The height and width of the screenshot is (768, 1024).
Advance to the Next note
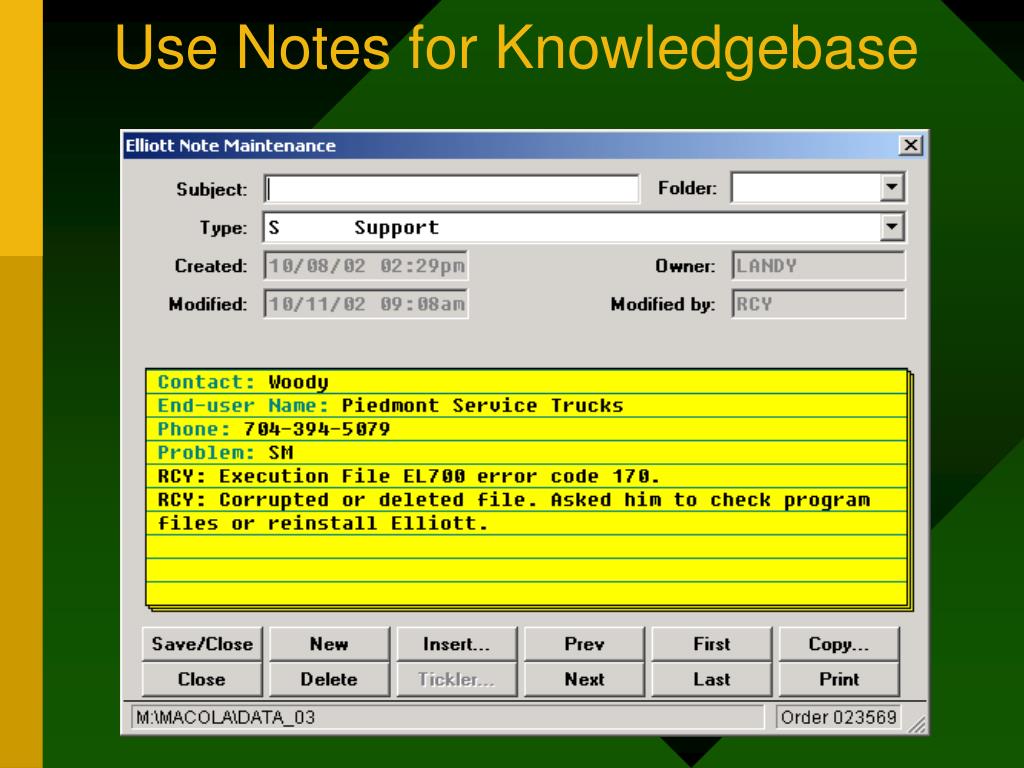tap(584, 679)
